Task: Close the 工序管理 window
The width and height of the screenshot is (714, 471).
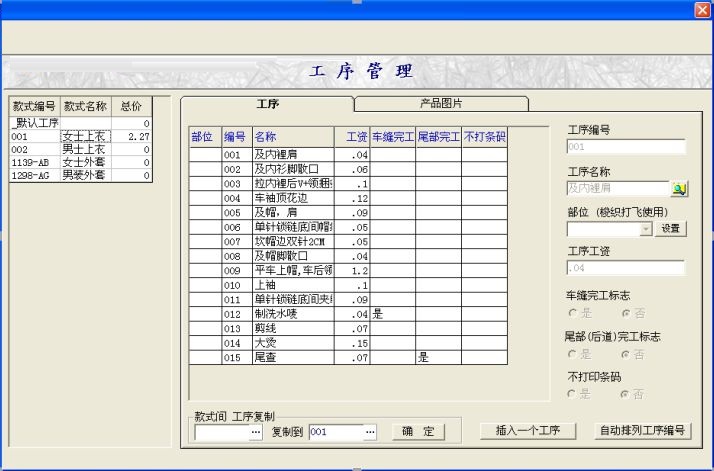Action: point(703,10)
